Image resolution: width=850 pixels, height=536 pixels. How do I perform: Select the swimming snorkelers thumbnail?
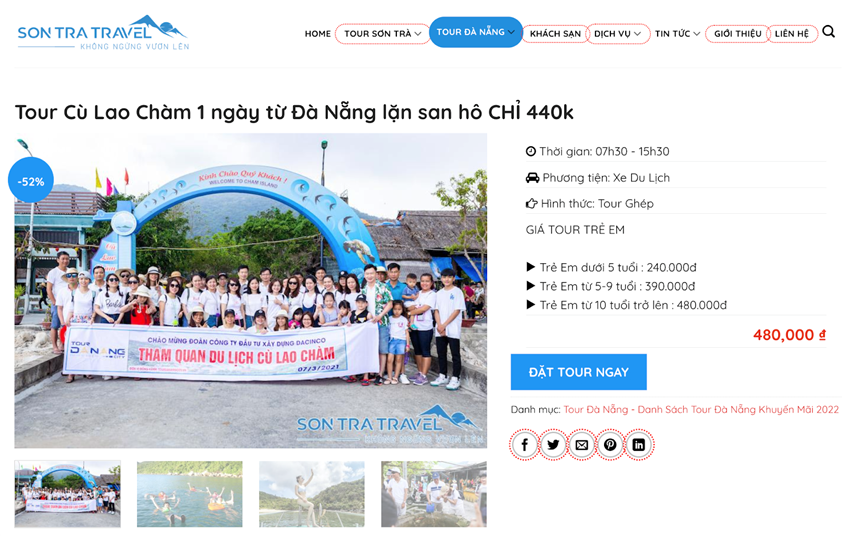[189, 494]
